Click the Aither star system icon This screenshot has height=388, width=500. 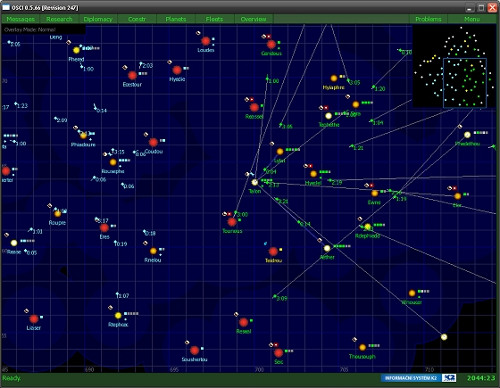coord(327,248)
